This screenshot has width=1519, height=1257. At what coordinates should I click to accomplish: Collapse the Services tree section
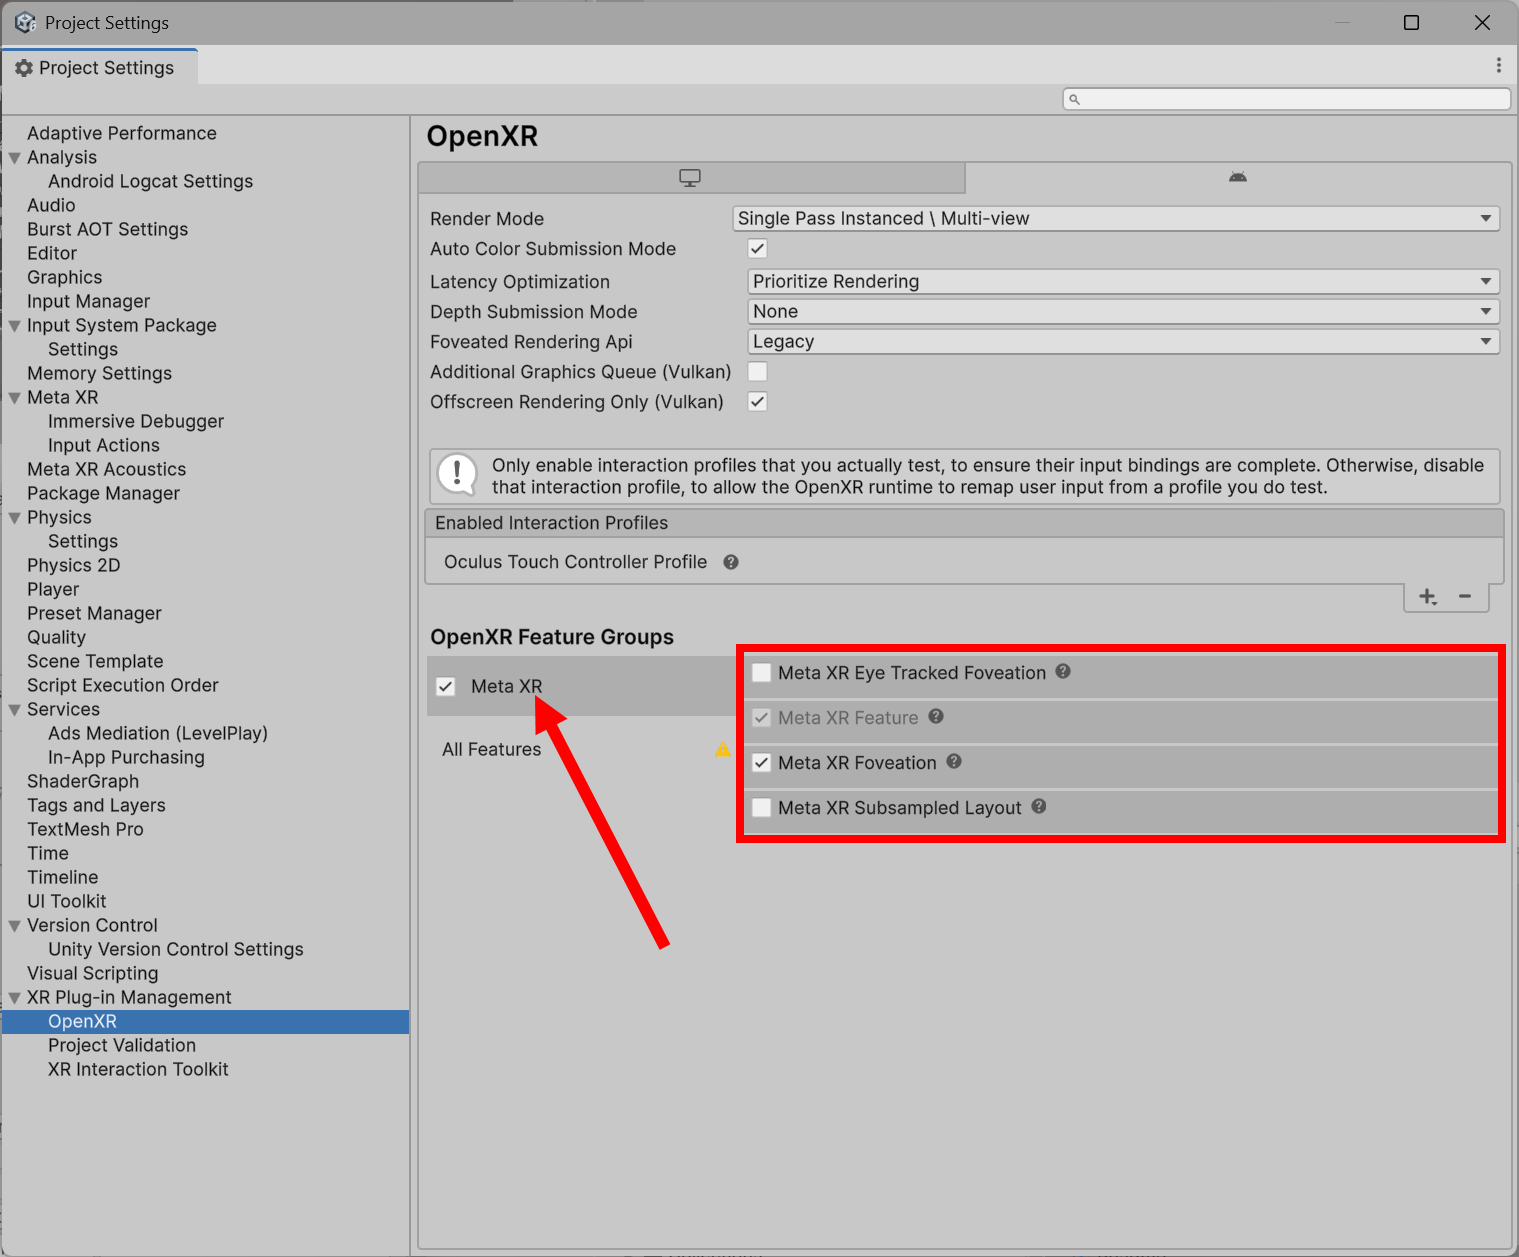(x=15, y=710)
